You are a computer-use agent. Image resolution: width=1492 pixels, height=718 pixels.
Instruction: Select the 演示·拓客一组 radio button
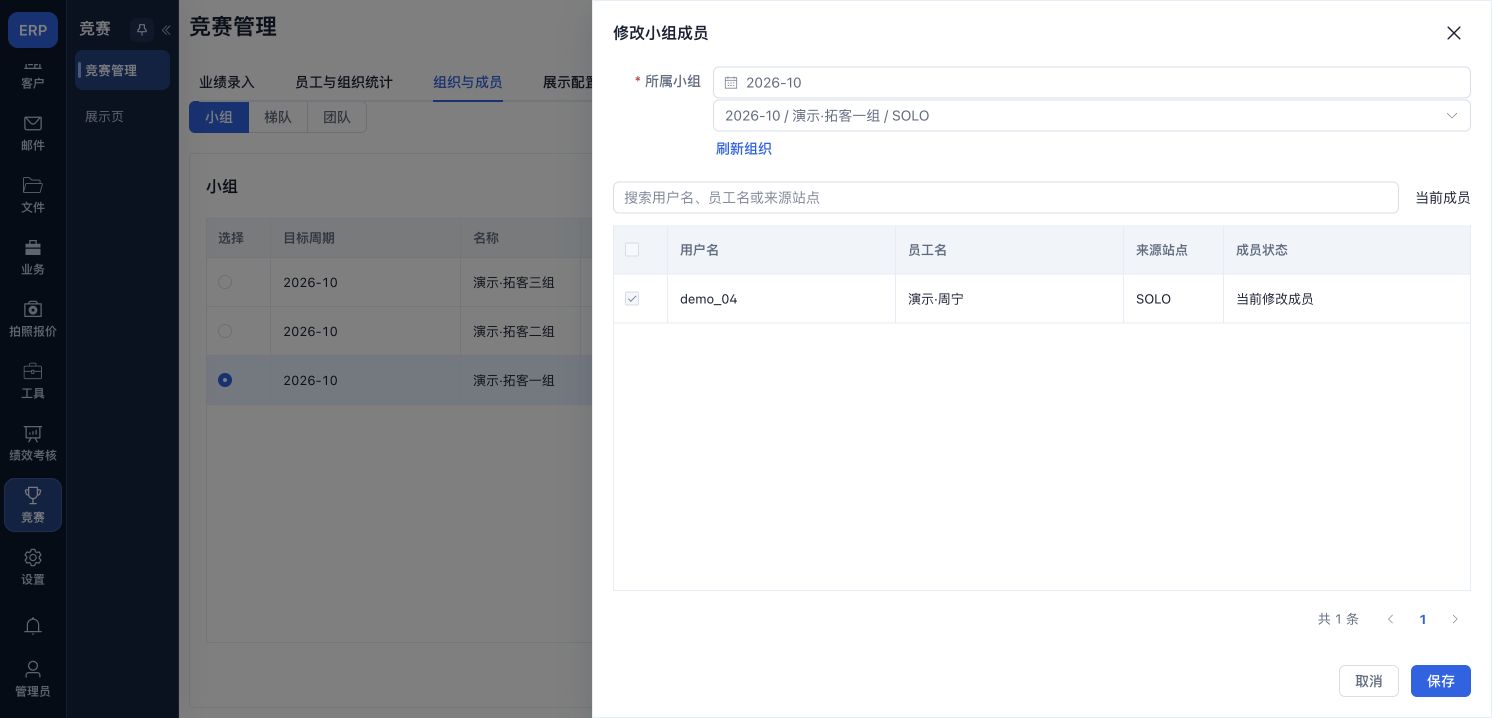(x=225, y=380)
